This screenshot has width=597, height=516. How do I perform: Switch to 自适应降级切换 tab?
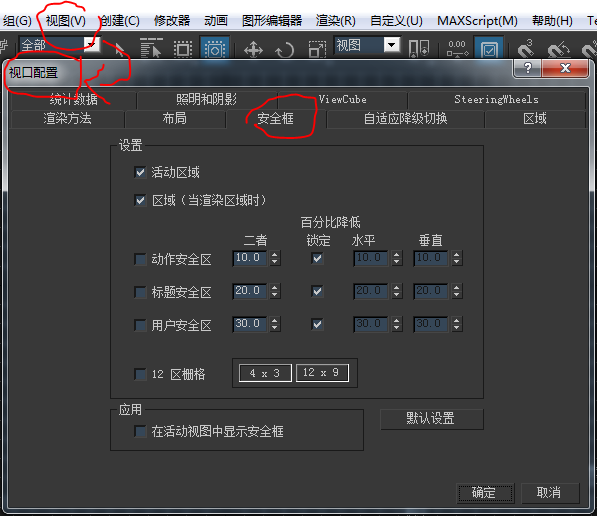click(405, 118)
